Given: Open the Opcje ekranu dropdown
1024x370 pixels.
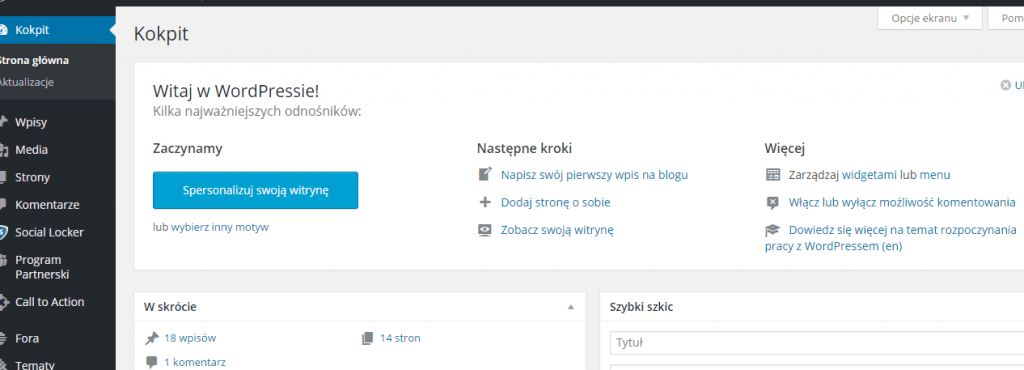Looking at the screenshot, I should click(x=930, y=18).
